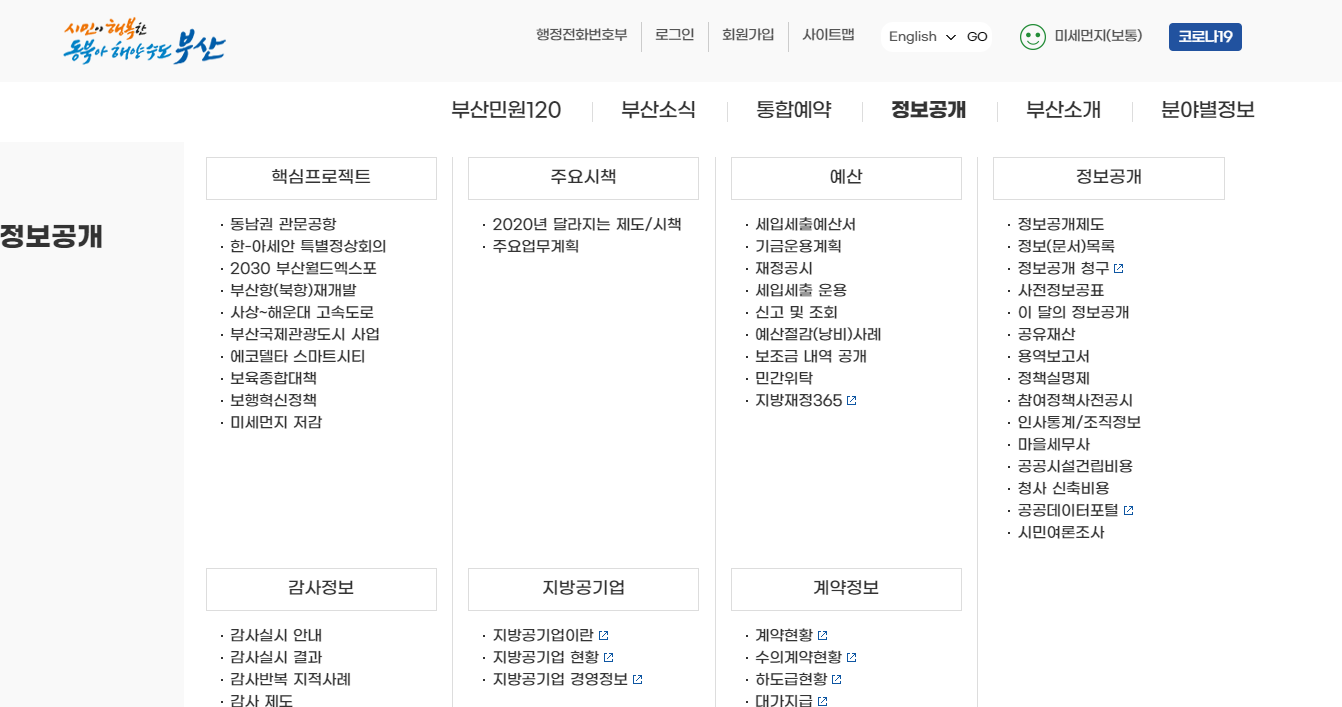Screen dimensions: 1342x707
Task: Open 보행혁신정책 link
Action: tap(274, 401)
